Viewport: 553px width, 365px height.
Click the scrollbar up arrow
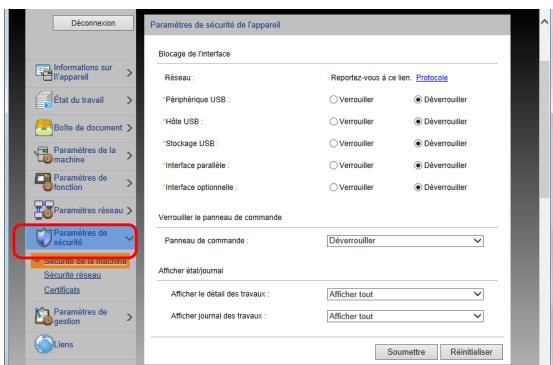(x=545, y=22)
